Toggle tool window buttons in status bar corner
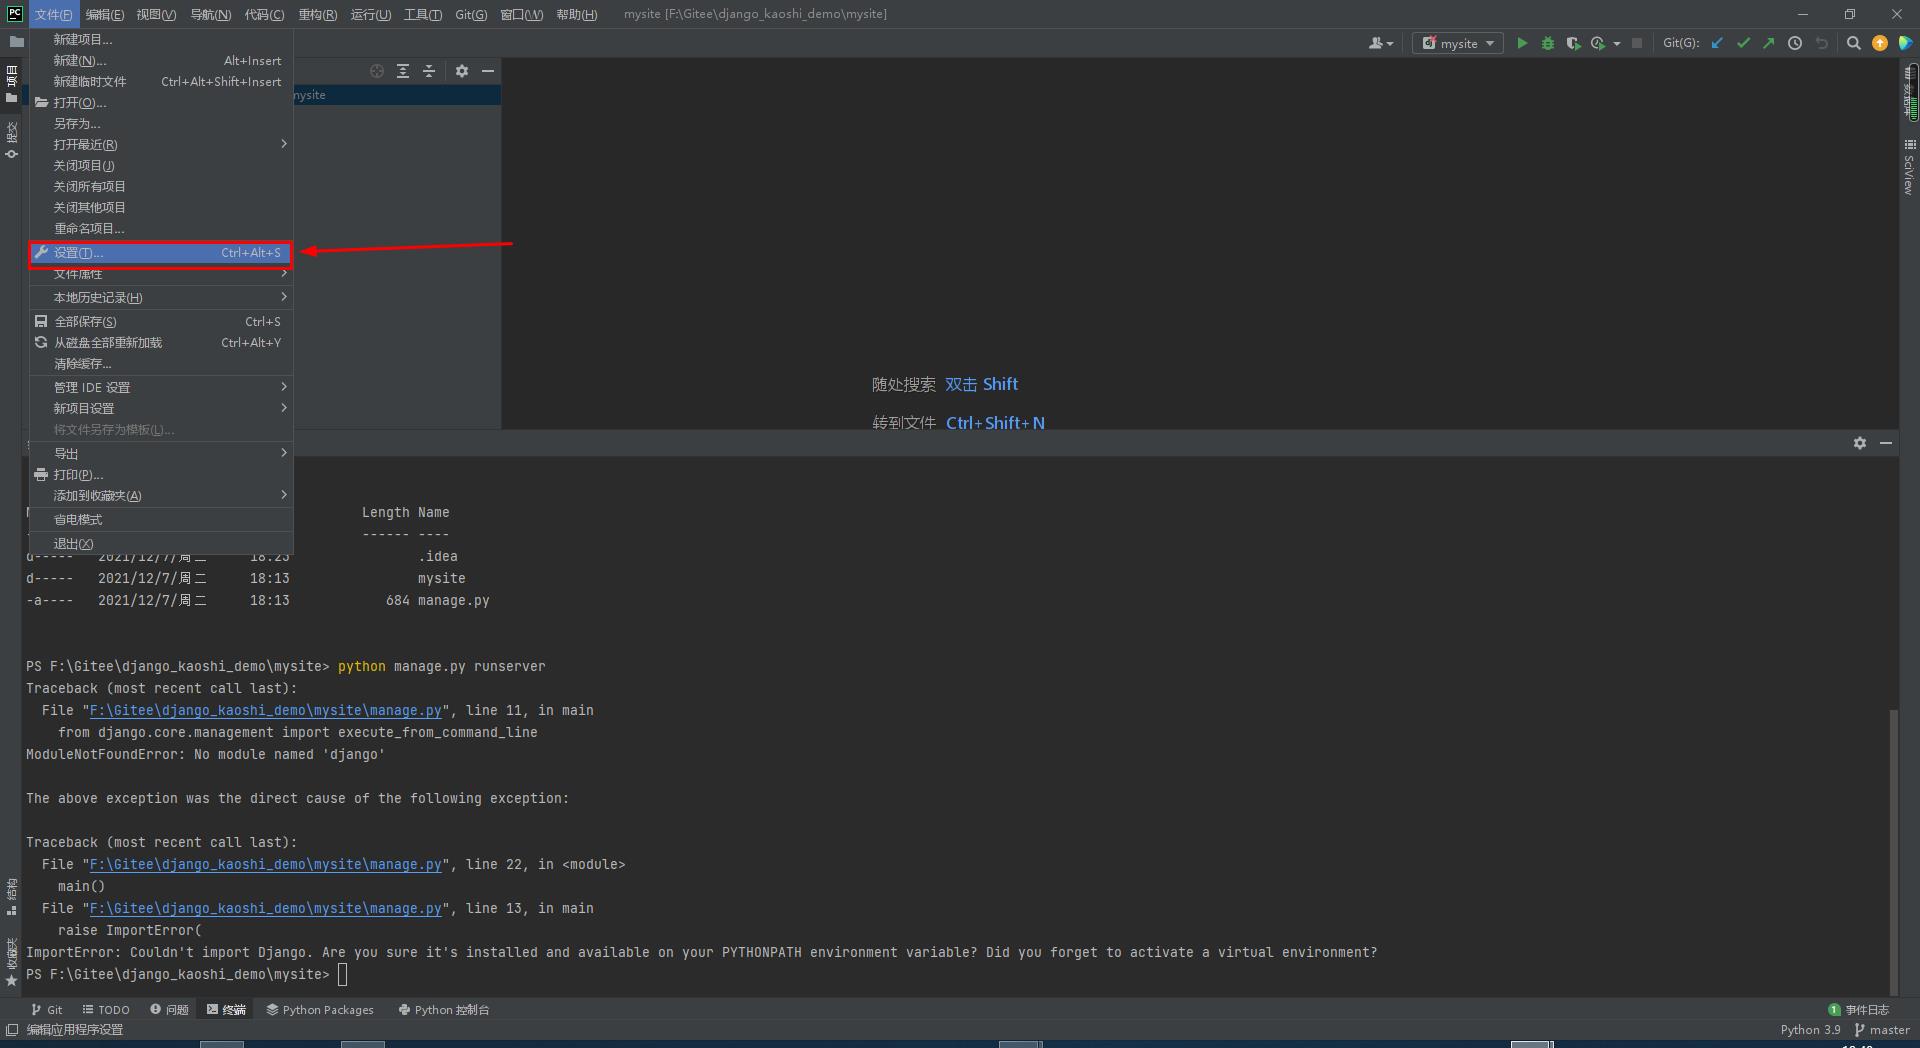The image size is (1920, 1048). [12, 1030]
